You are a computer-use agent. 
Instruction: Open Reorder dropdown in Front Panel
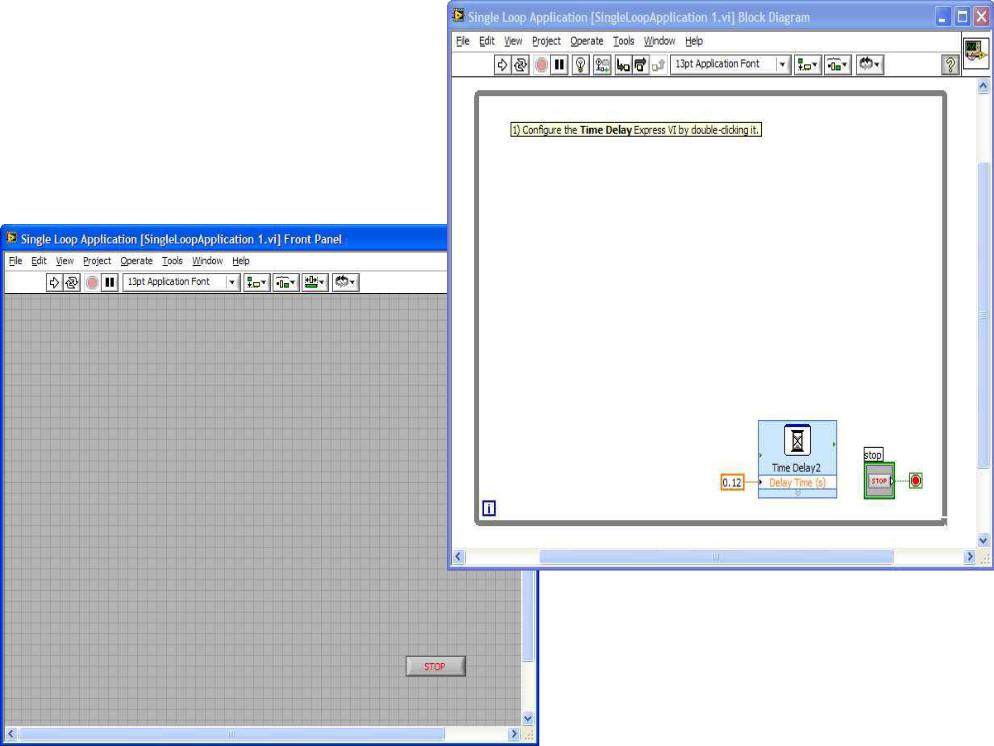pos(345,282)
